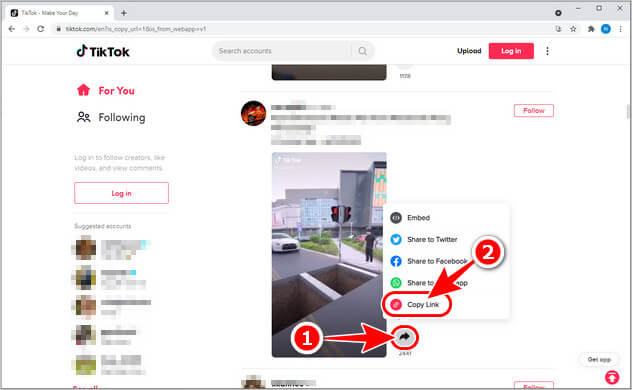Select the TikTok - Make Your Day tab
The height and width of the screenshot is (390, 632).
click(59, 13)
